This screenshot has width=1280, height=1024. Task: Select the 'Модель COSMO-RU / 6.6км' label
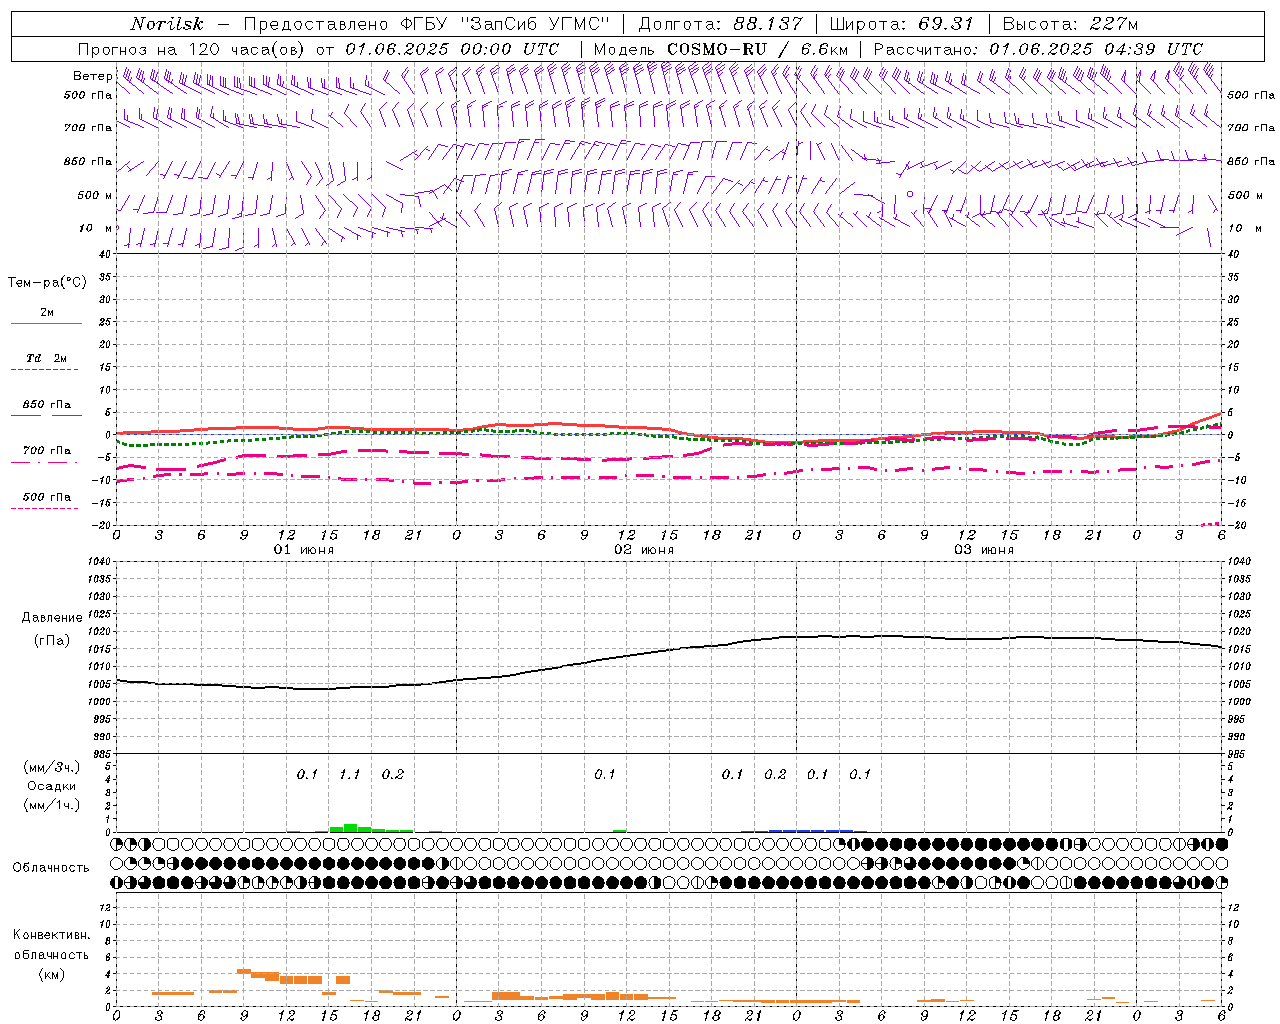(721, 49)
